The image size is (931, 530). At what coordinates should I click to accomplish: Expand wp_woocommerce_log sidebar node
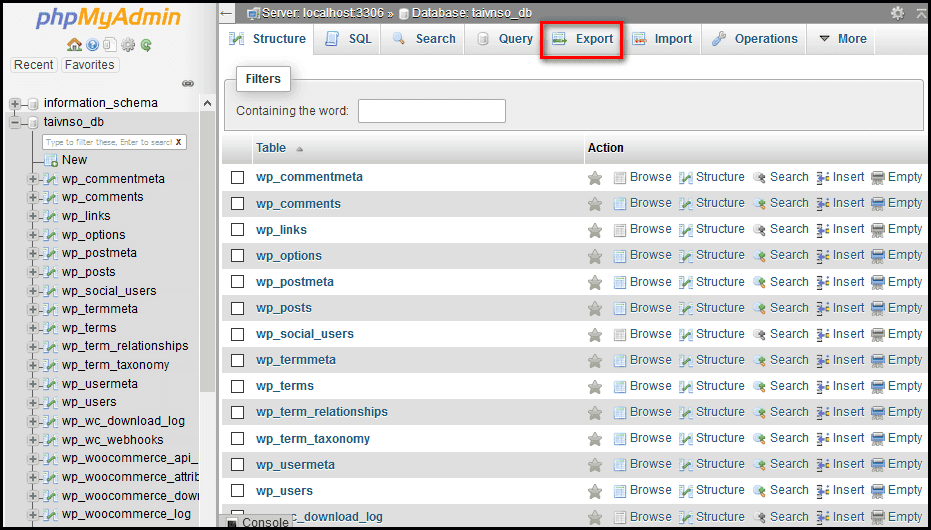tap(33, 515)
